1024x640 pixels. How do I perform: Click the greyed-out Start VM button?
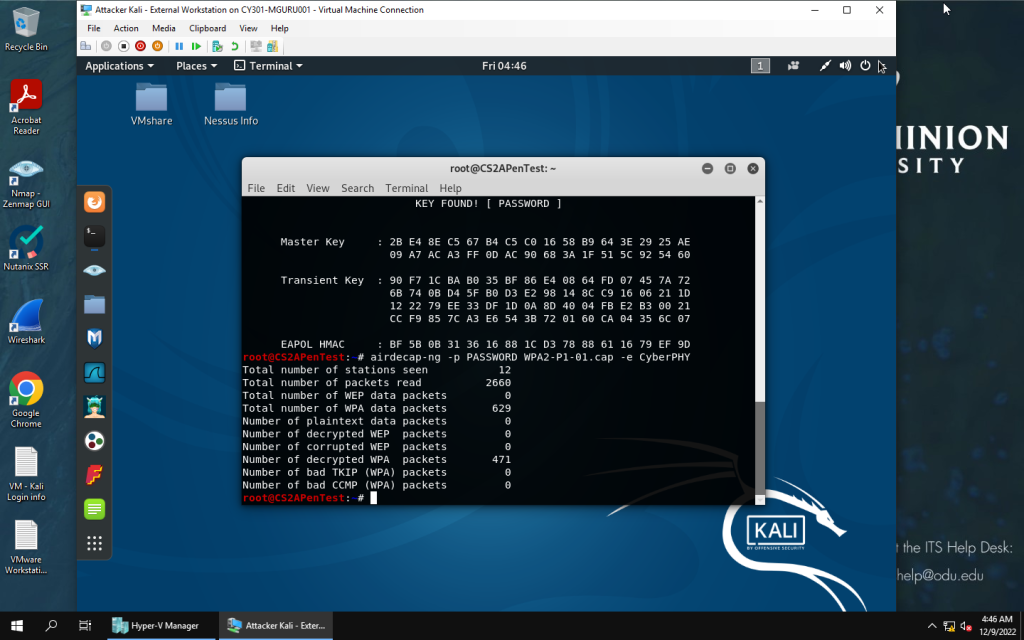106,46
